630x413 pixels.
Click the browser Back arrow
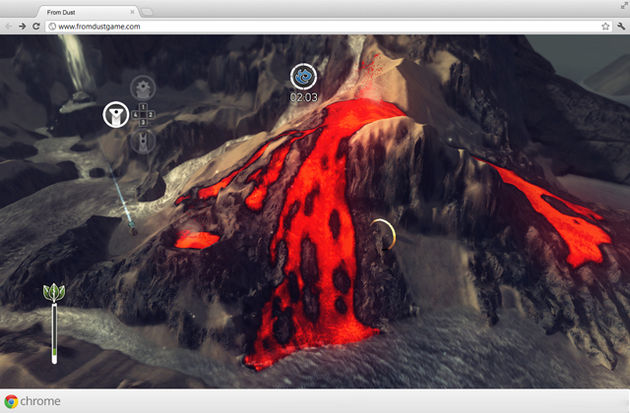pyautogui.click(x=9, y=26)
